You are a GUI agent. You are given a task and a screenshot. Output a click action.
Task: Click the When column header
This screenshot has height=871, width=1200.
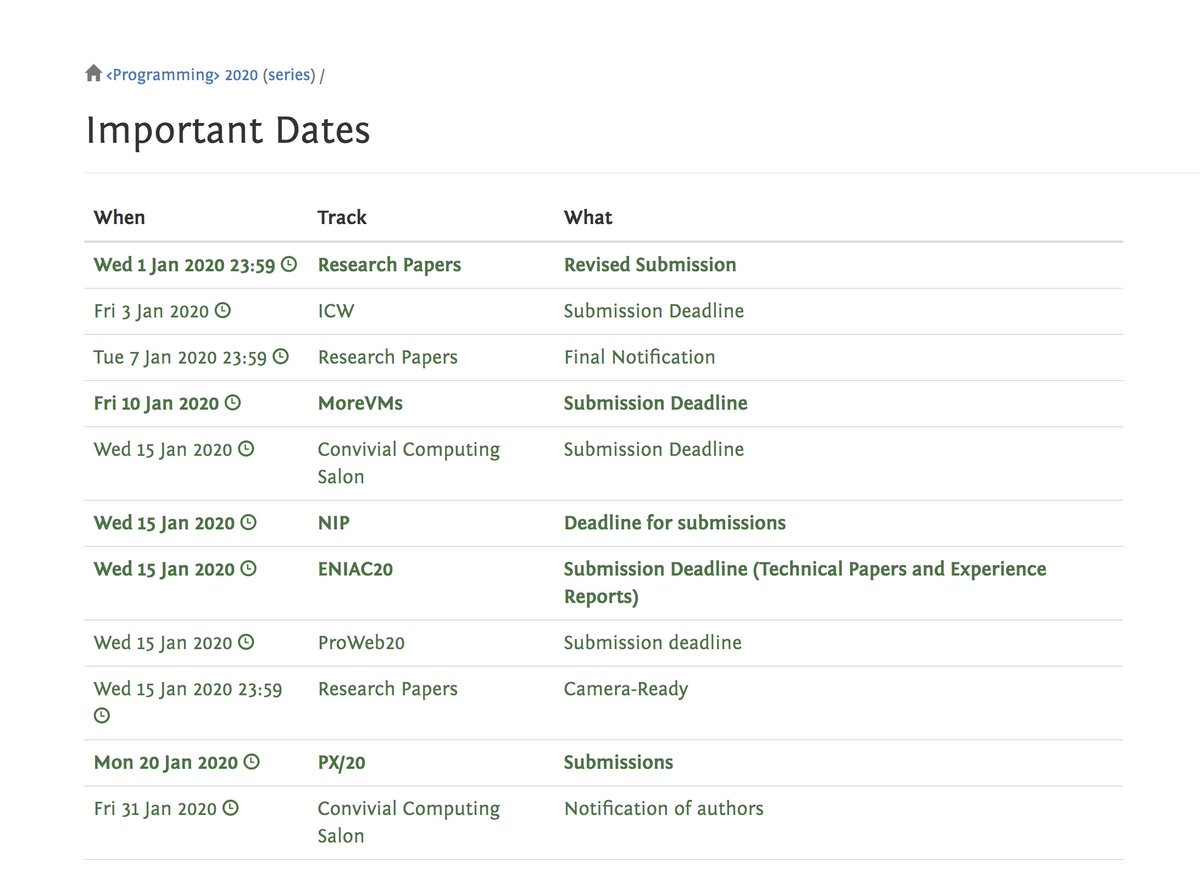(x=119, y=217)
